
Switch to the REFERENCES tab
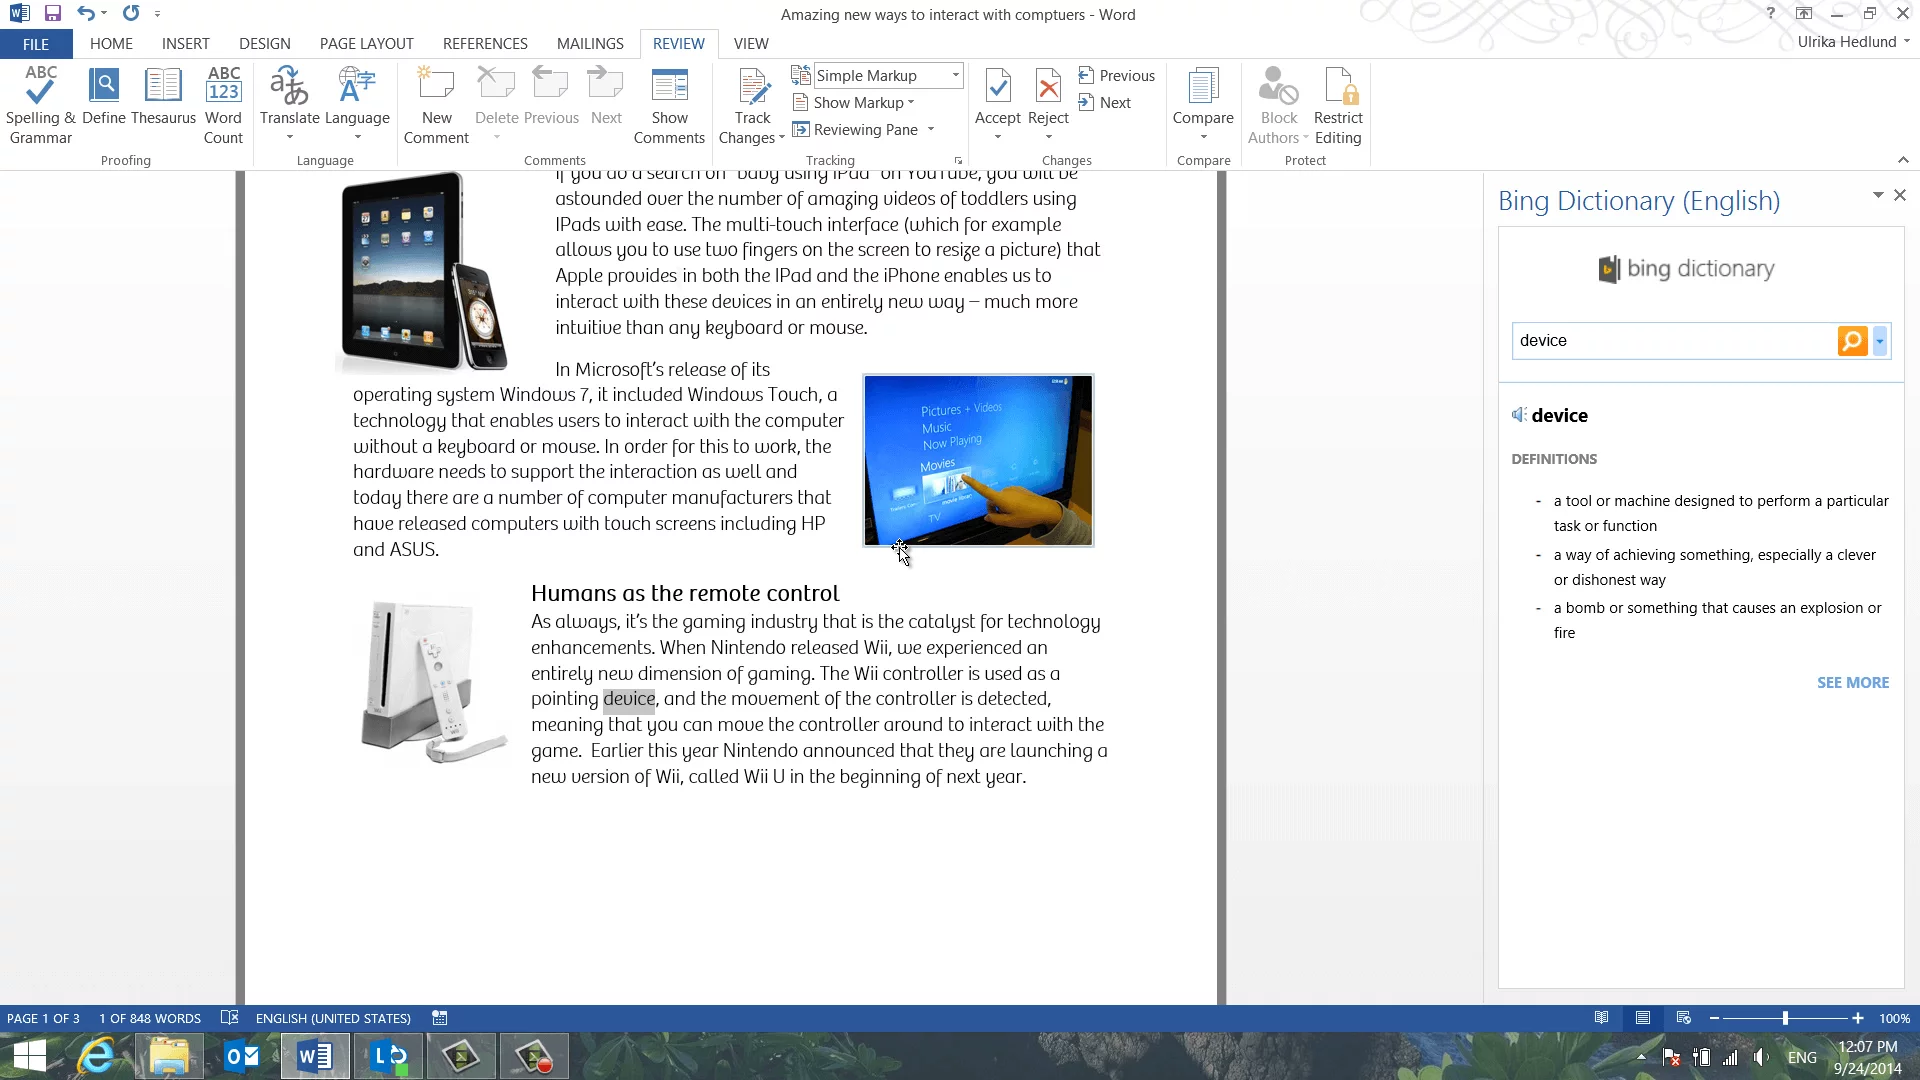[x=485, y=44]
